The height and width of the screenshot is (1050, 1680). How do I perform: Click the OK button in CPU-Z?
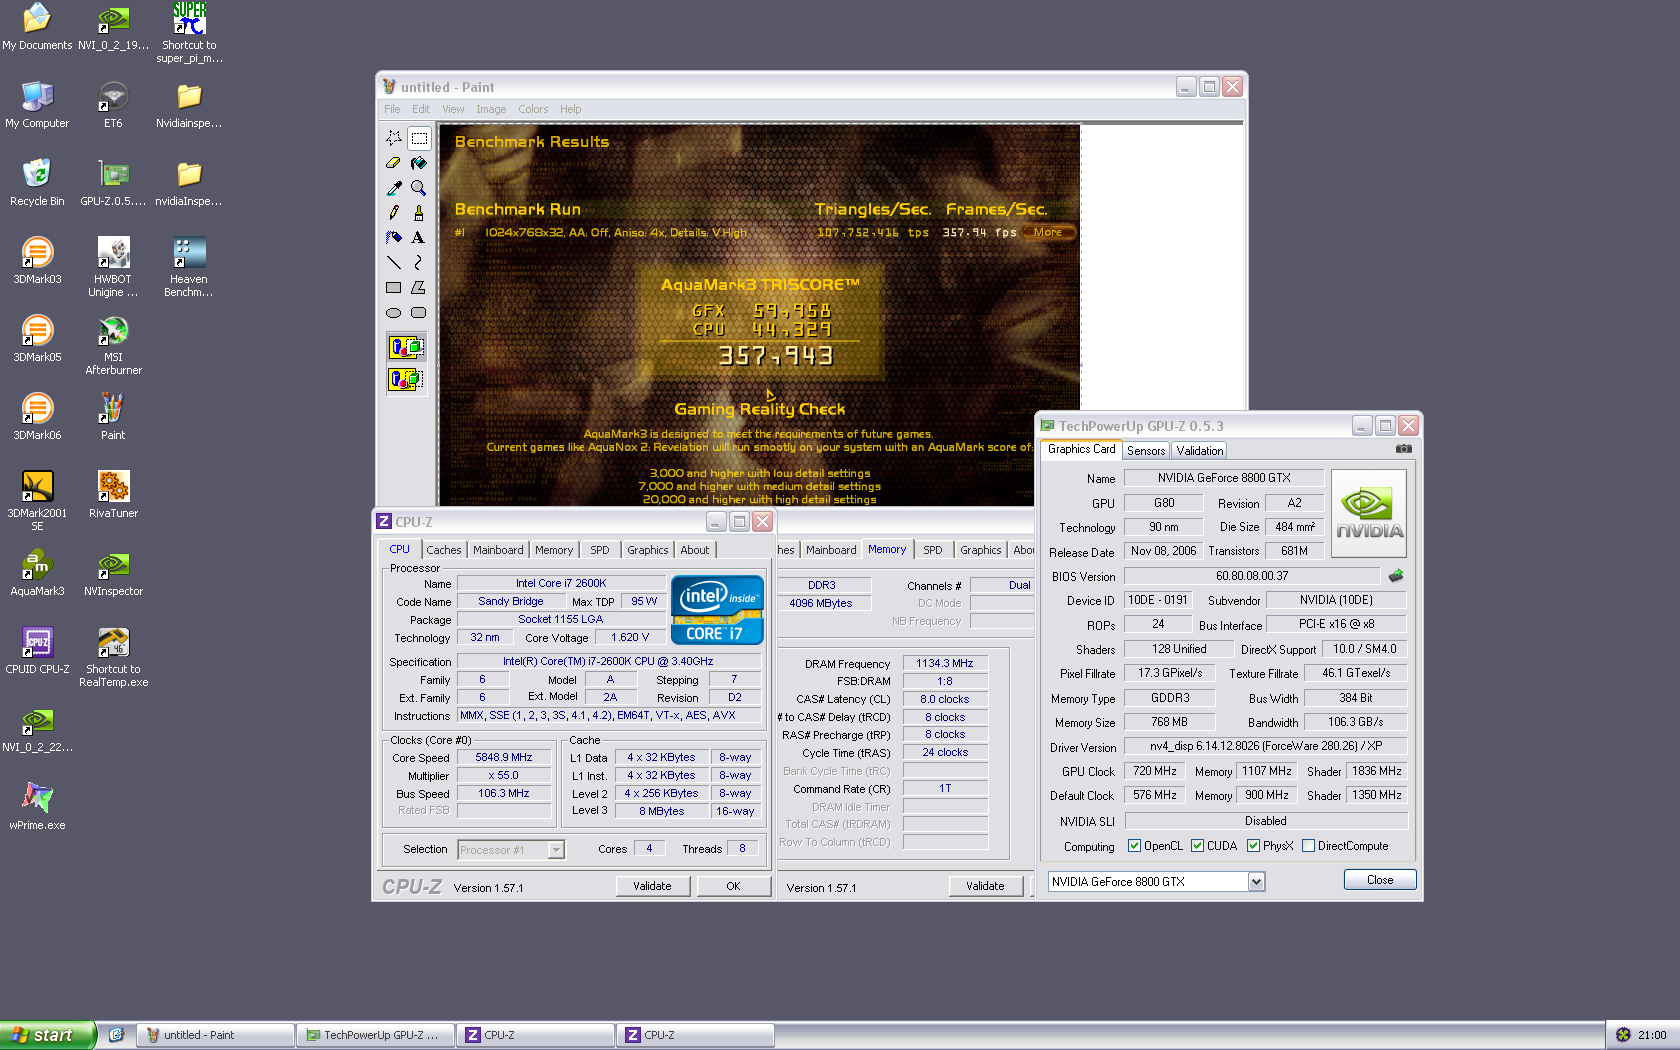(x=733, y=886)
